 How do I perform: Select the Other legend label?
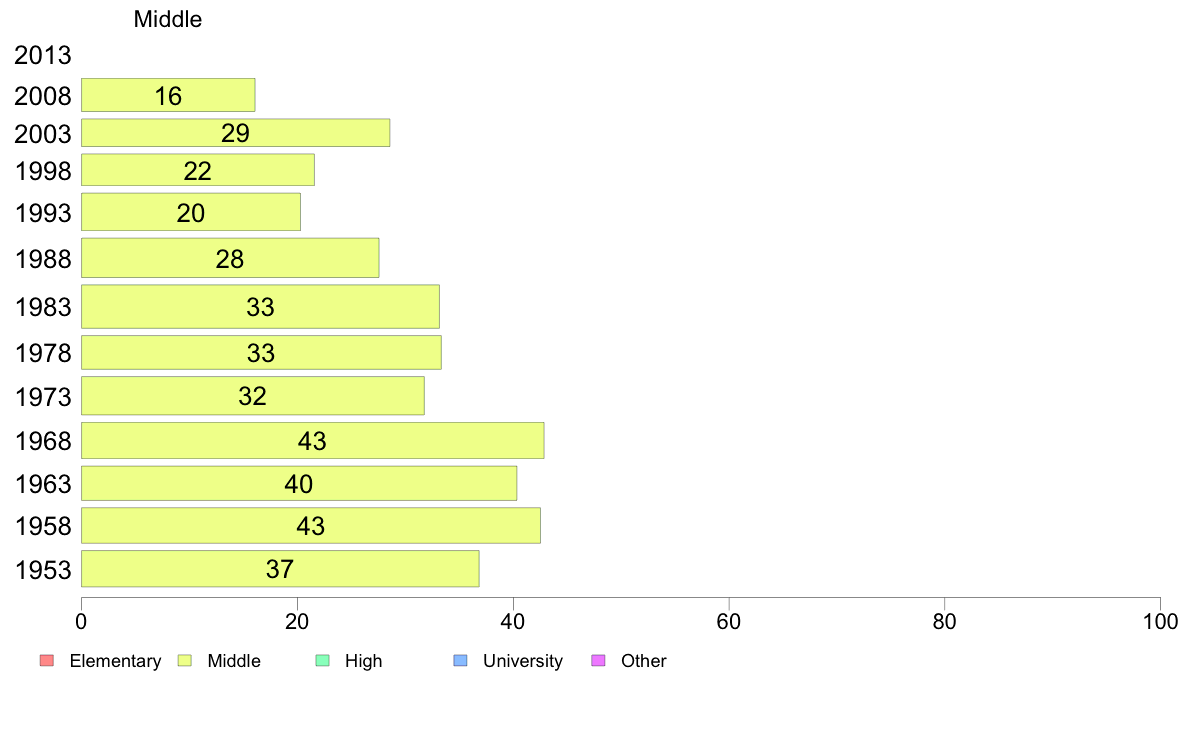(643, 661)
